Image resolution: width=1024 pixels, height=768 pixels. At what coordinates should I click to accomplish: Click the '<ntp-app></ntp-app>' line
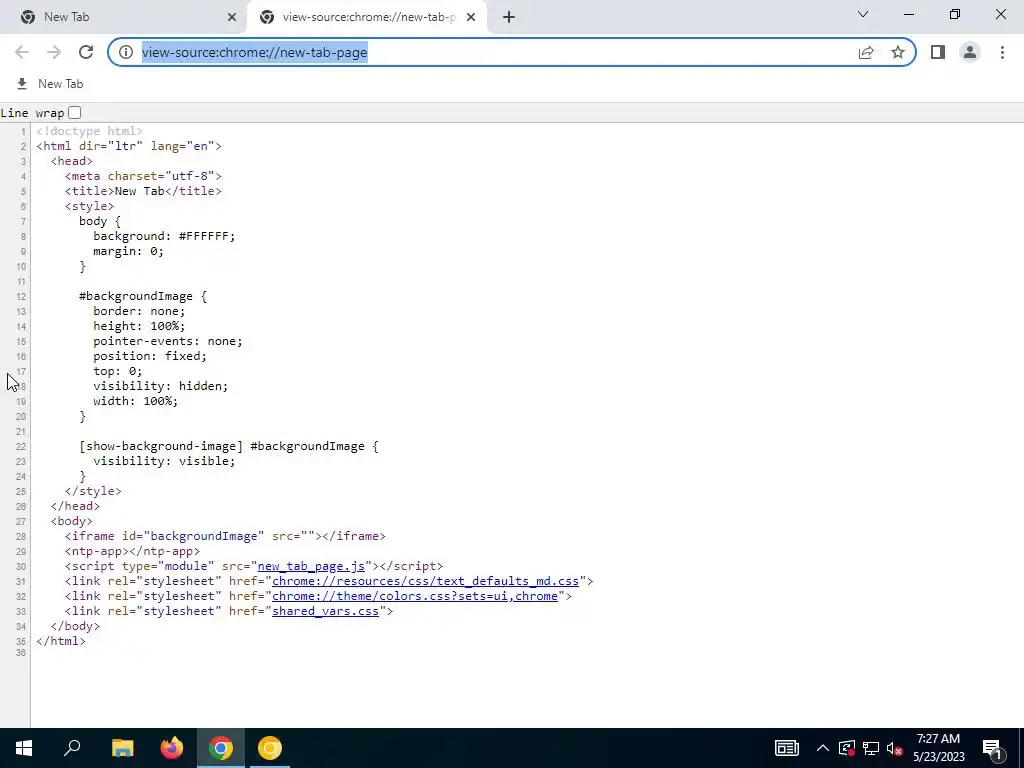click(x=133, y=551)
